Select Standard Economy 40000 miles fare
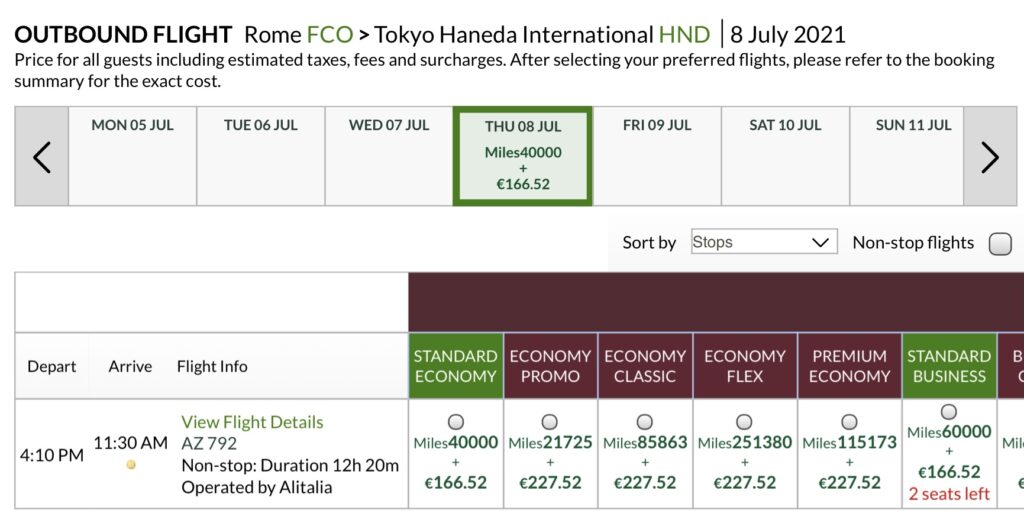The height and width of the screenshot is (523, 1024). point(456,422)
